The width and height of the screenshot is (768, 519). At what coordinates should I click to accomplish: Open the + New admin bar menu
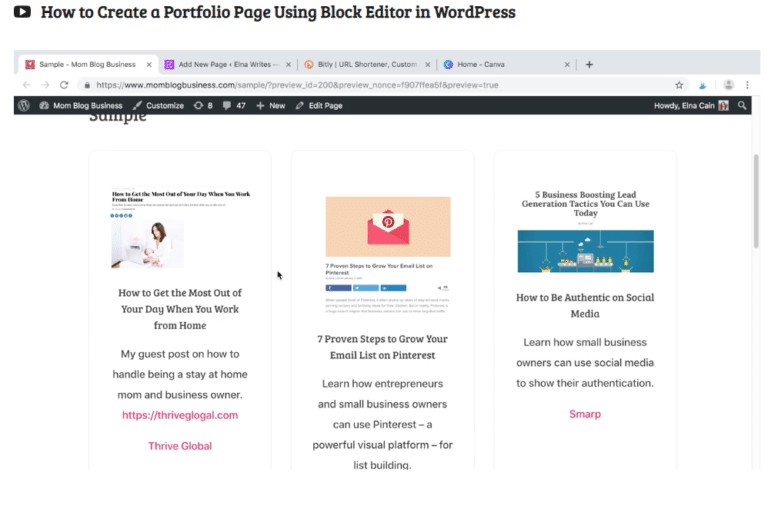[271, 105]
